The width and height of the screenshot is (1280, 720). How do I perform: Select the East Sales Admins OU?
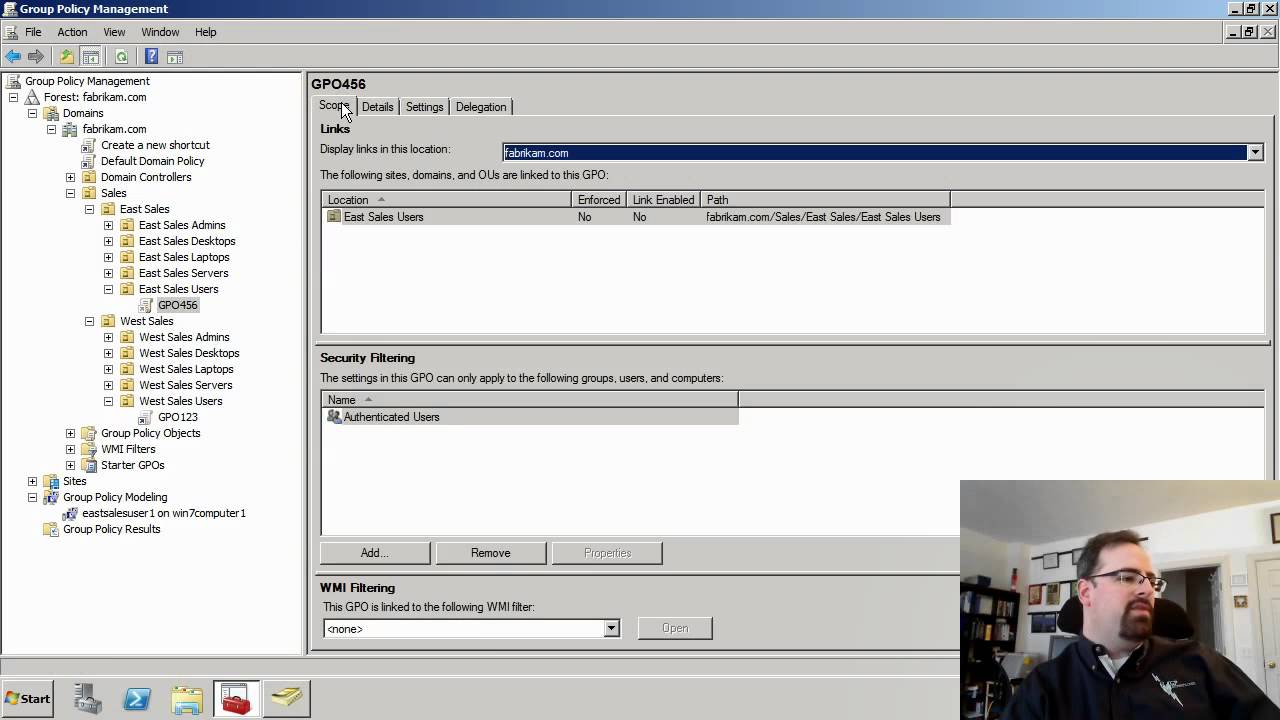coord(182,225)
